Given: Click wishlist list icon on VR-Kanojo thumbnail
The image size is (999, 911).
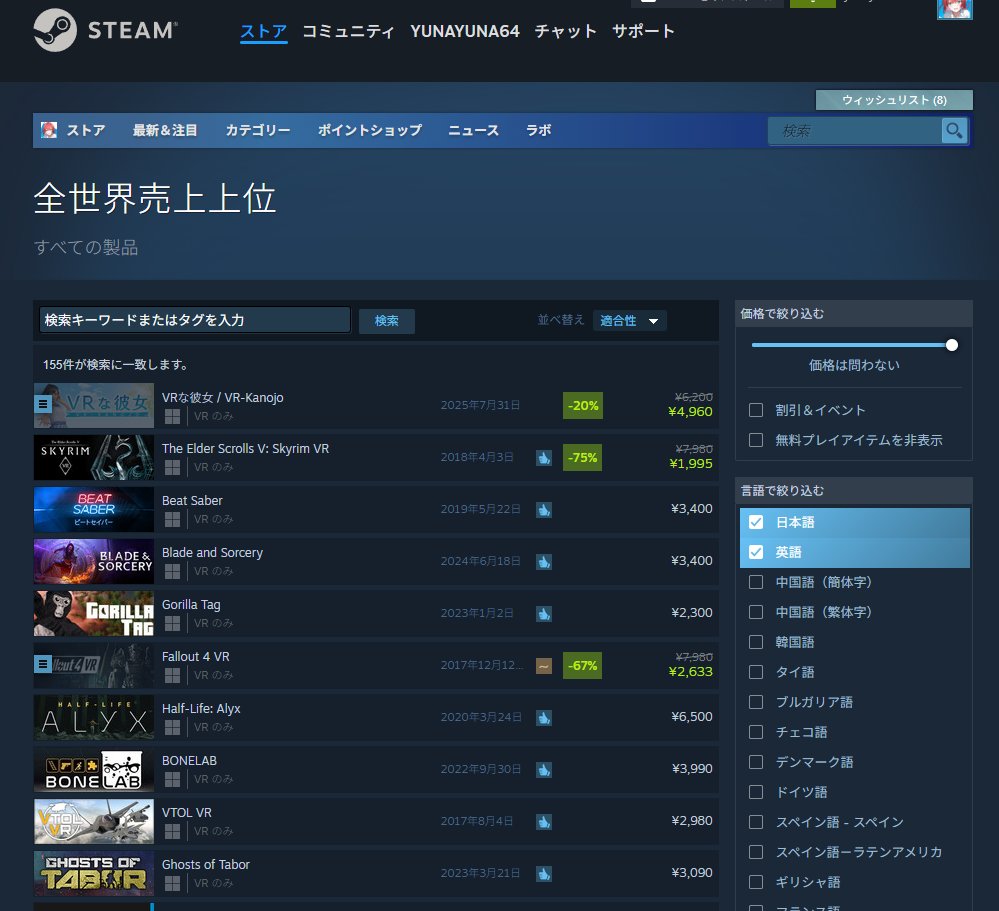Looking at the screenshot, I should 43,404.
